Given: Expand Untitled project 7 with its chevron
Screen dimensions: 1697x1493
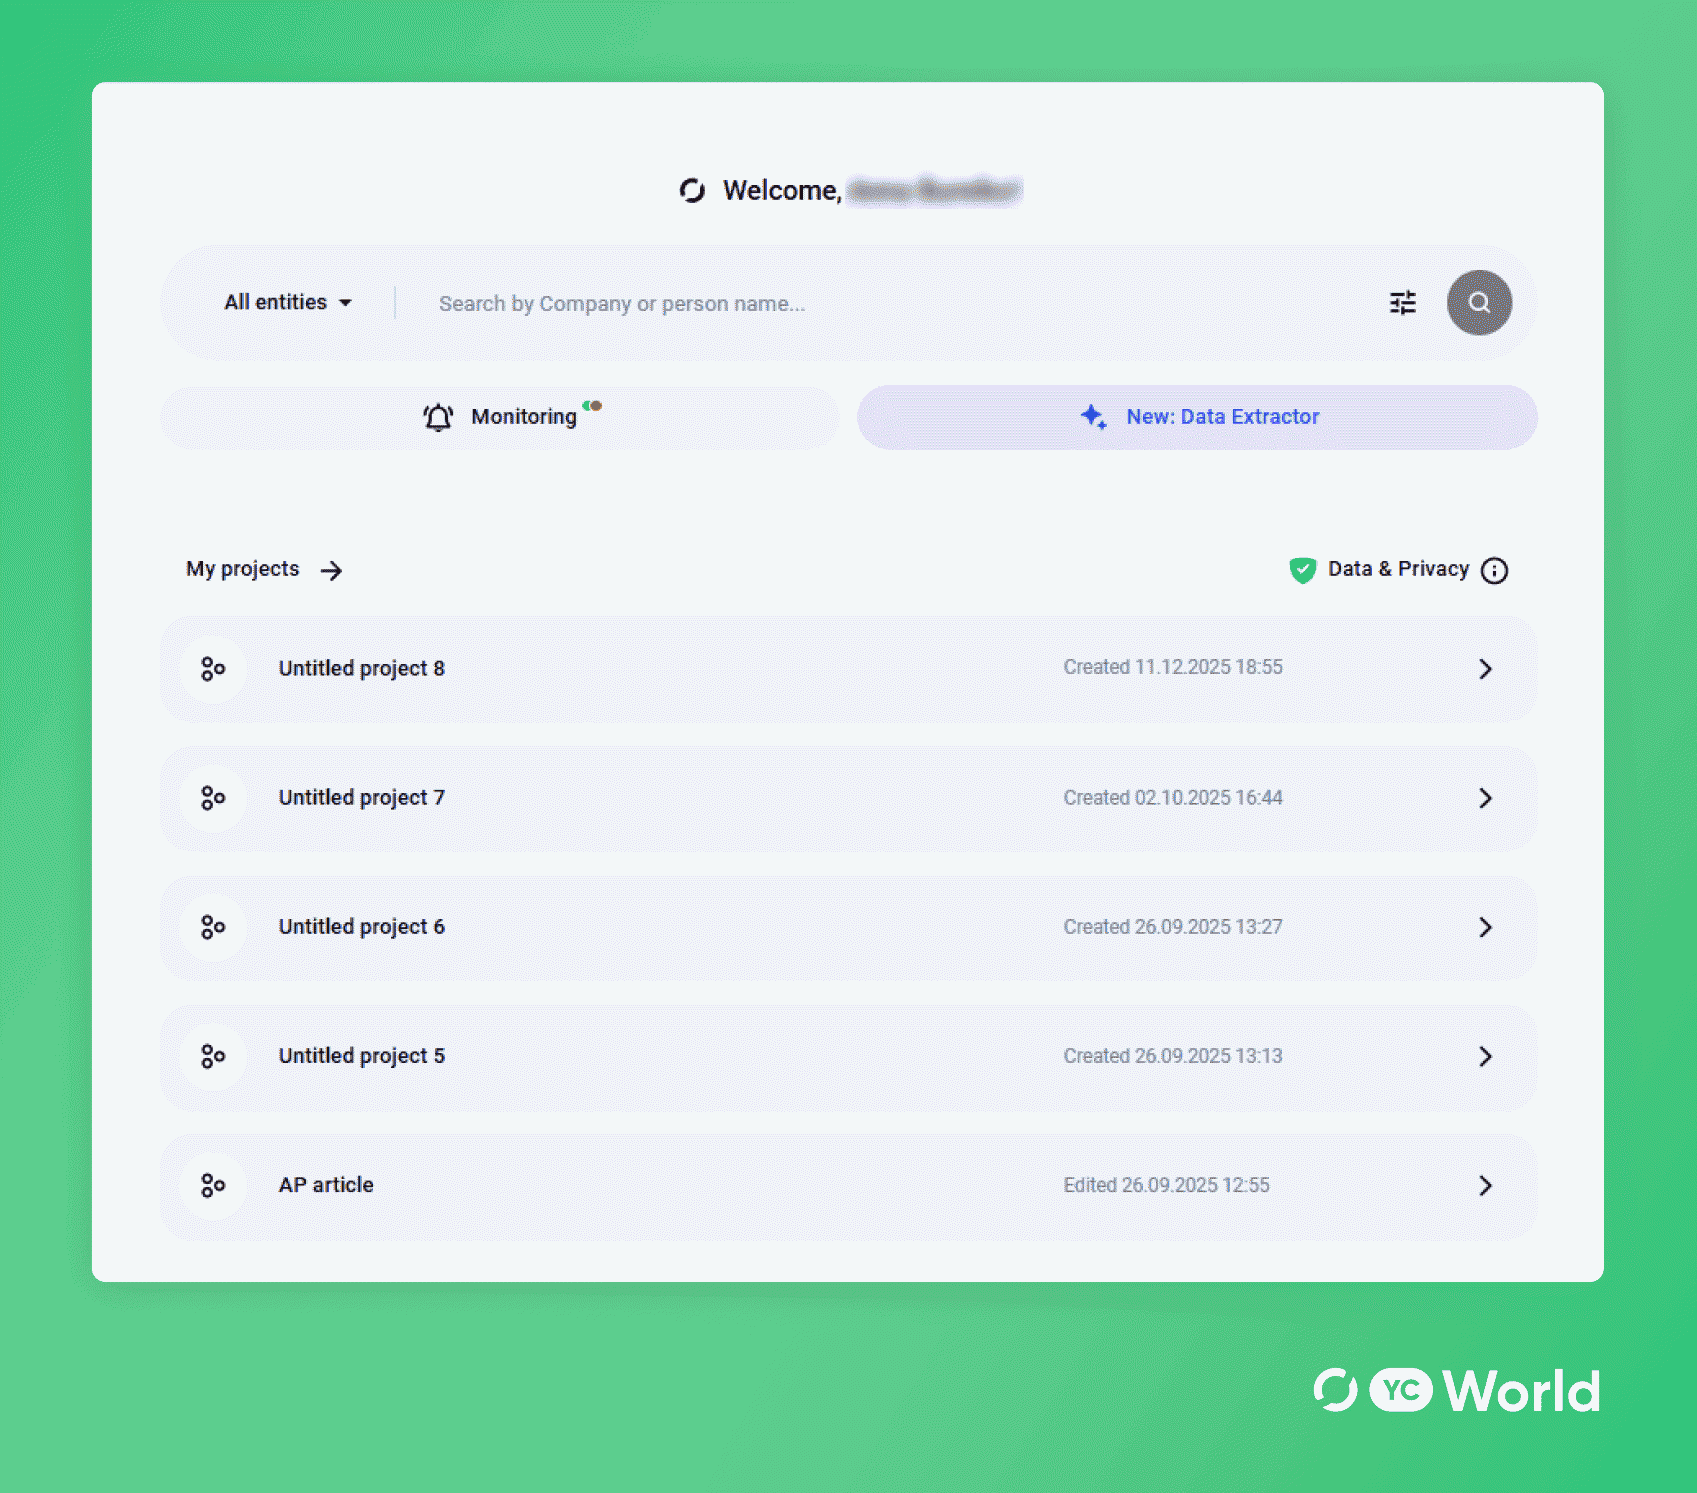Looking at the screenshot, I should pyautogui.click(x=1486, y=798).
